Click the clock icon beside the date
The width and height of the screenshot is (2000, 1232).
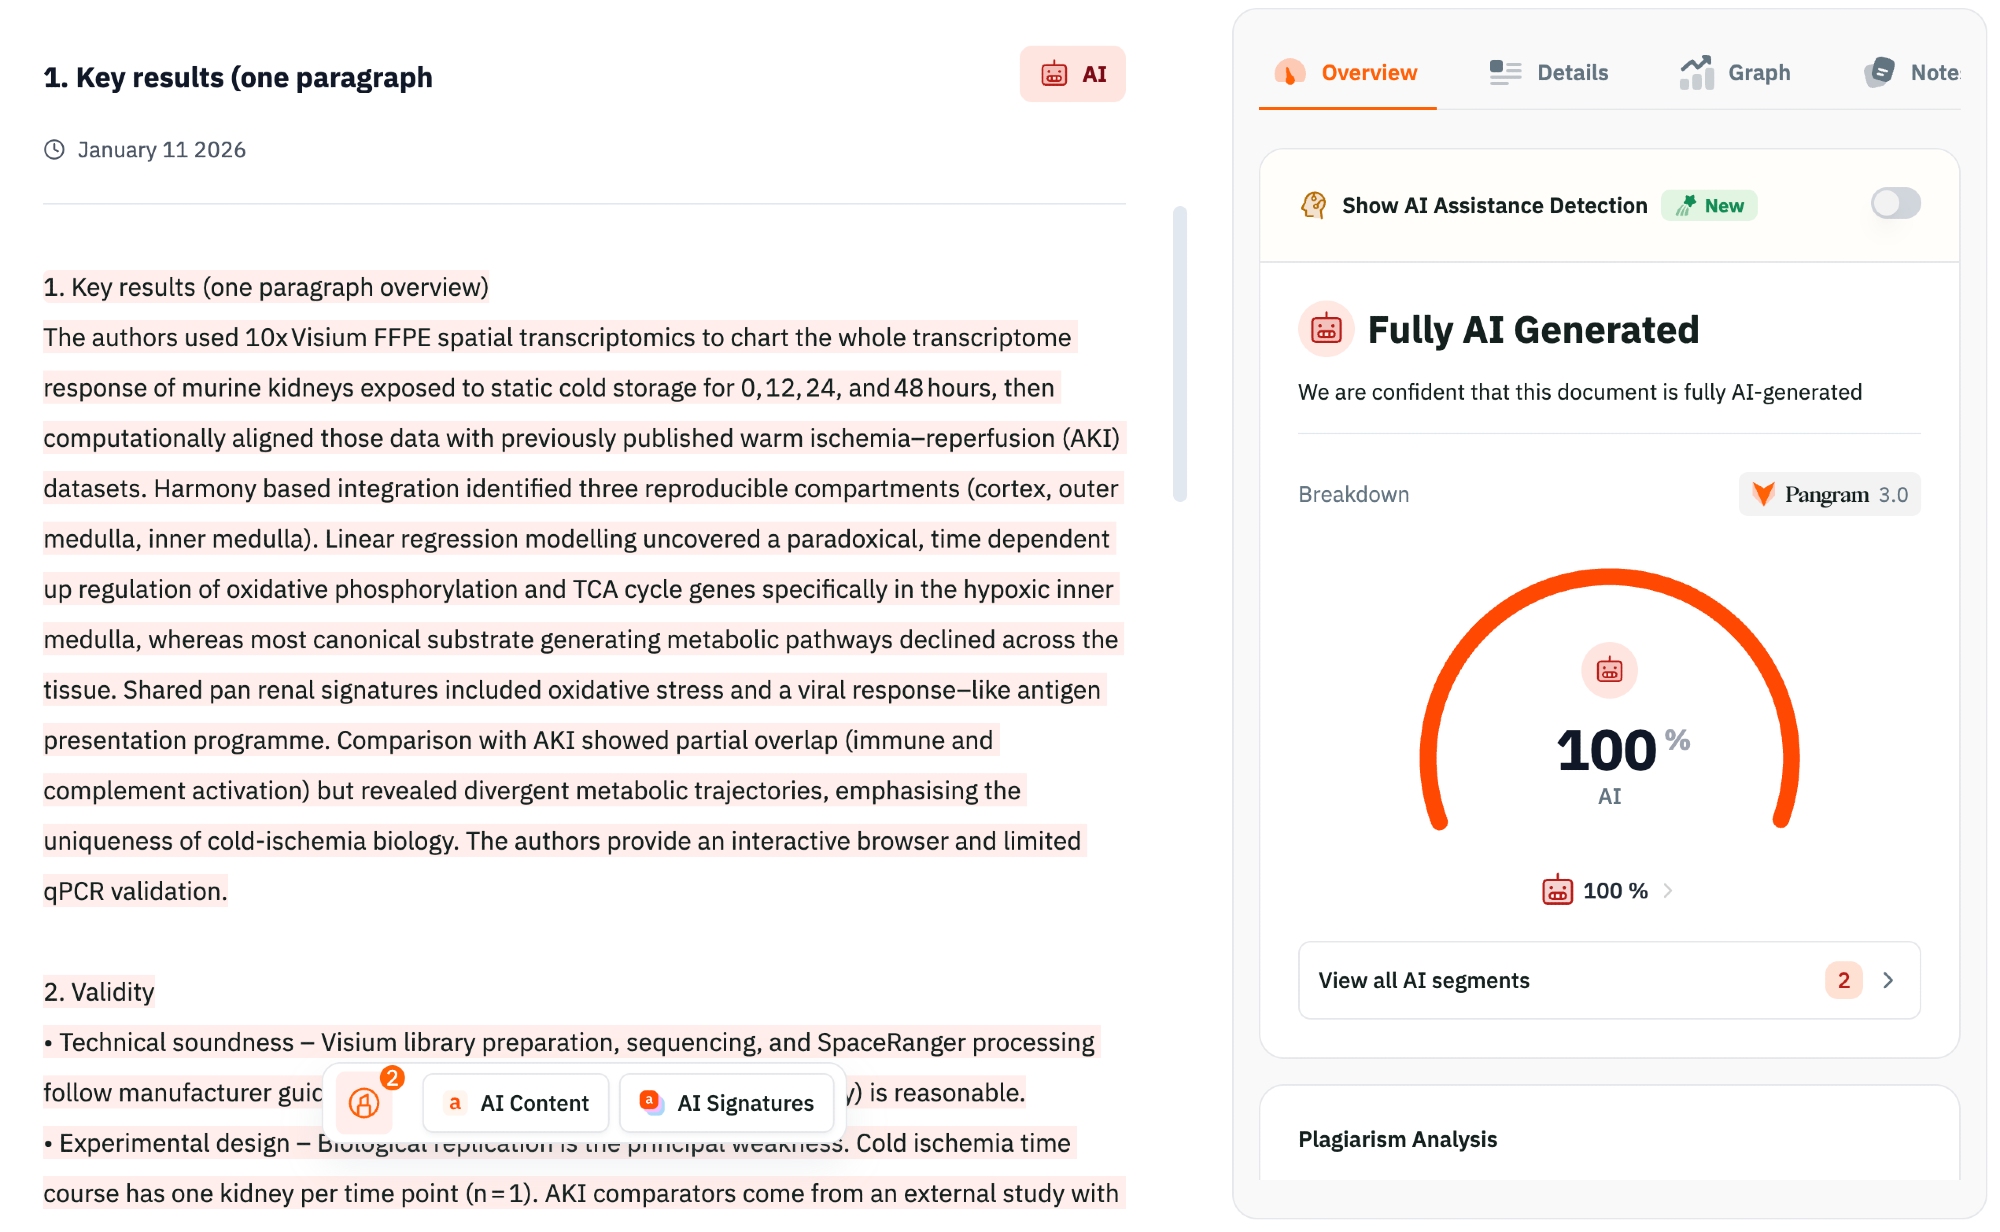click(54, 150)
